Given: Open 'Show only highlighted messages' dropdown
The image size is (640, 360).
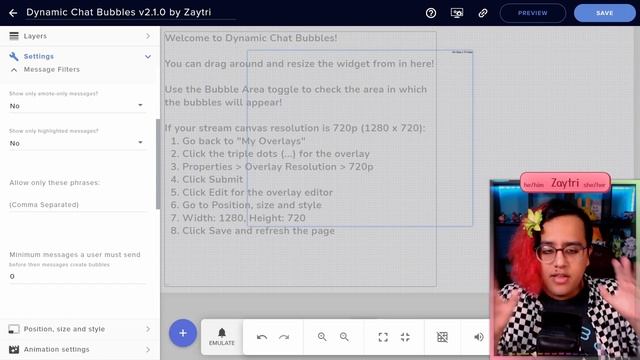Looking at the screenshot, I should coord(77,143).
